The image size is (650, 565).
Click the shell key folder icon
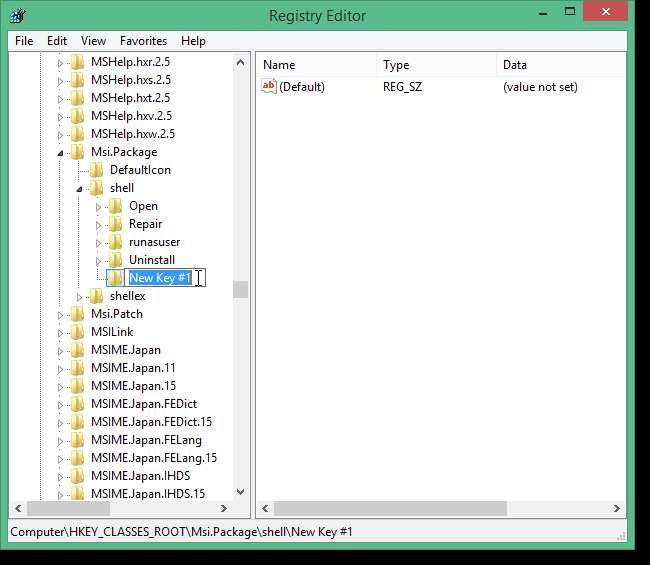coord(97,188)
